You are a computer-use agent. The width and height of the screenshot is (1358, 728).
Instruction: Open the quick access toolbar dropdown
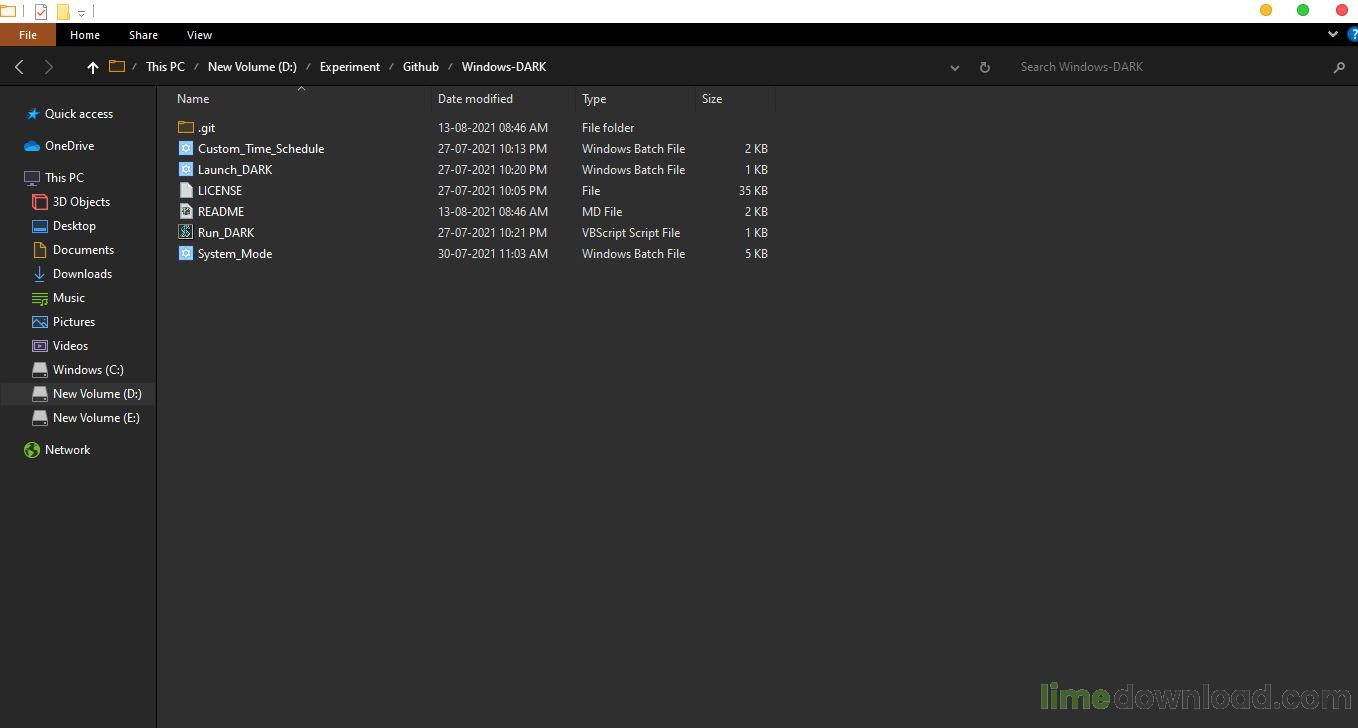coord(81,12)
